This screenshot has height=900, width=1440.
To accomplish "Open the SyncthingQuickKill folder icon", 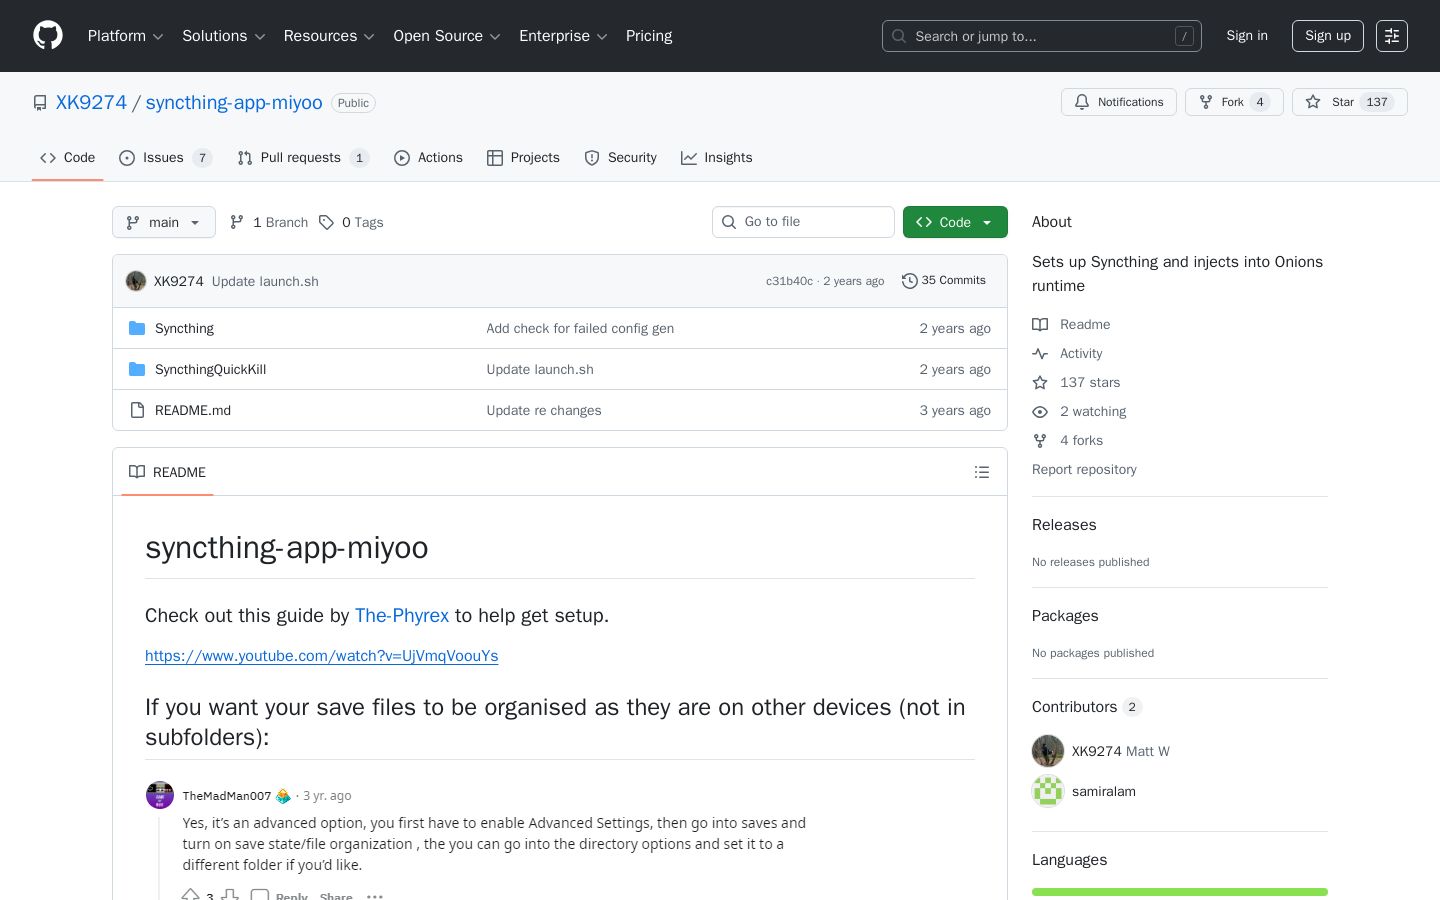I will click(x=137, y=369).
